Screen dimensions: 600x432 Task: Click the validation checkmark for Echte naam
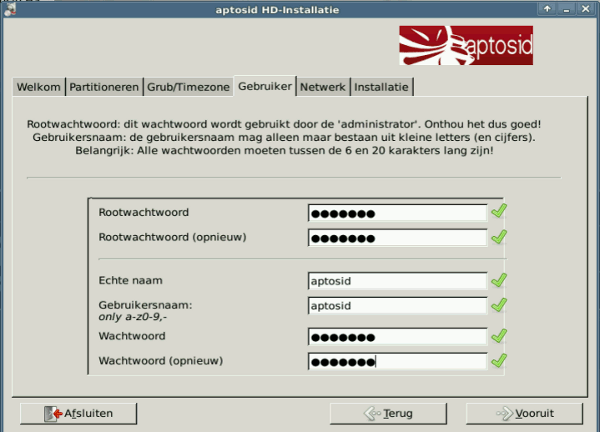[499, 281]
